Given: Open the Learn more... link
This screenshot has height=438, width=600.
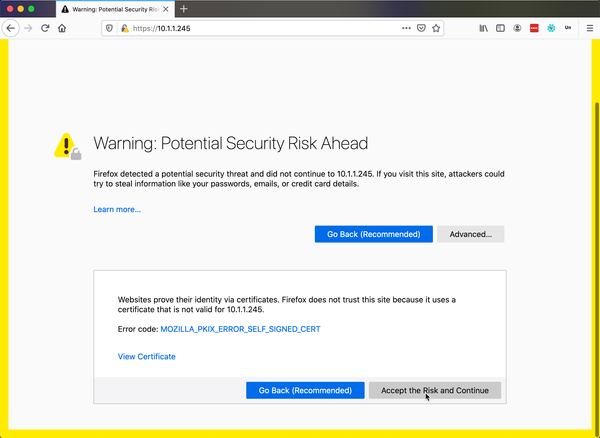Looking at the screenshot, I should [x=117, y=209].
